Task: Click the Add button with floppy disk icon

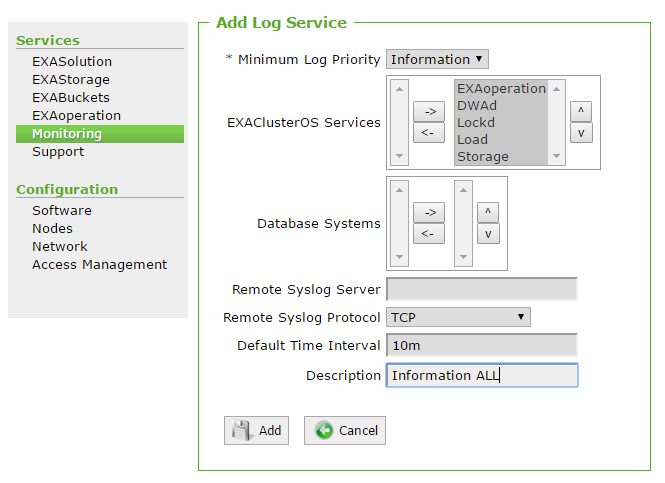Action: (x=257, y=430)
